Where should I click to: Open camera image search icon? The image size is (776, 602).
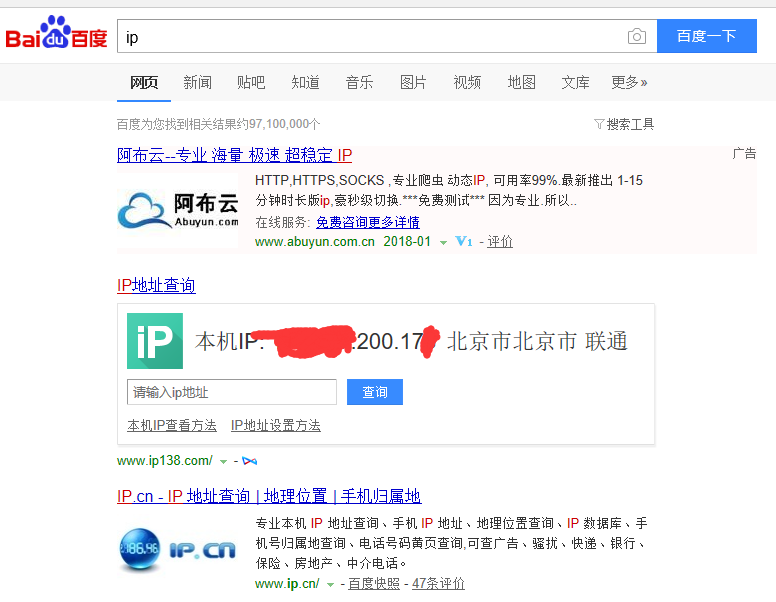pyautogui.click(x=636, y=36)
